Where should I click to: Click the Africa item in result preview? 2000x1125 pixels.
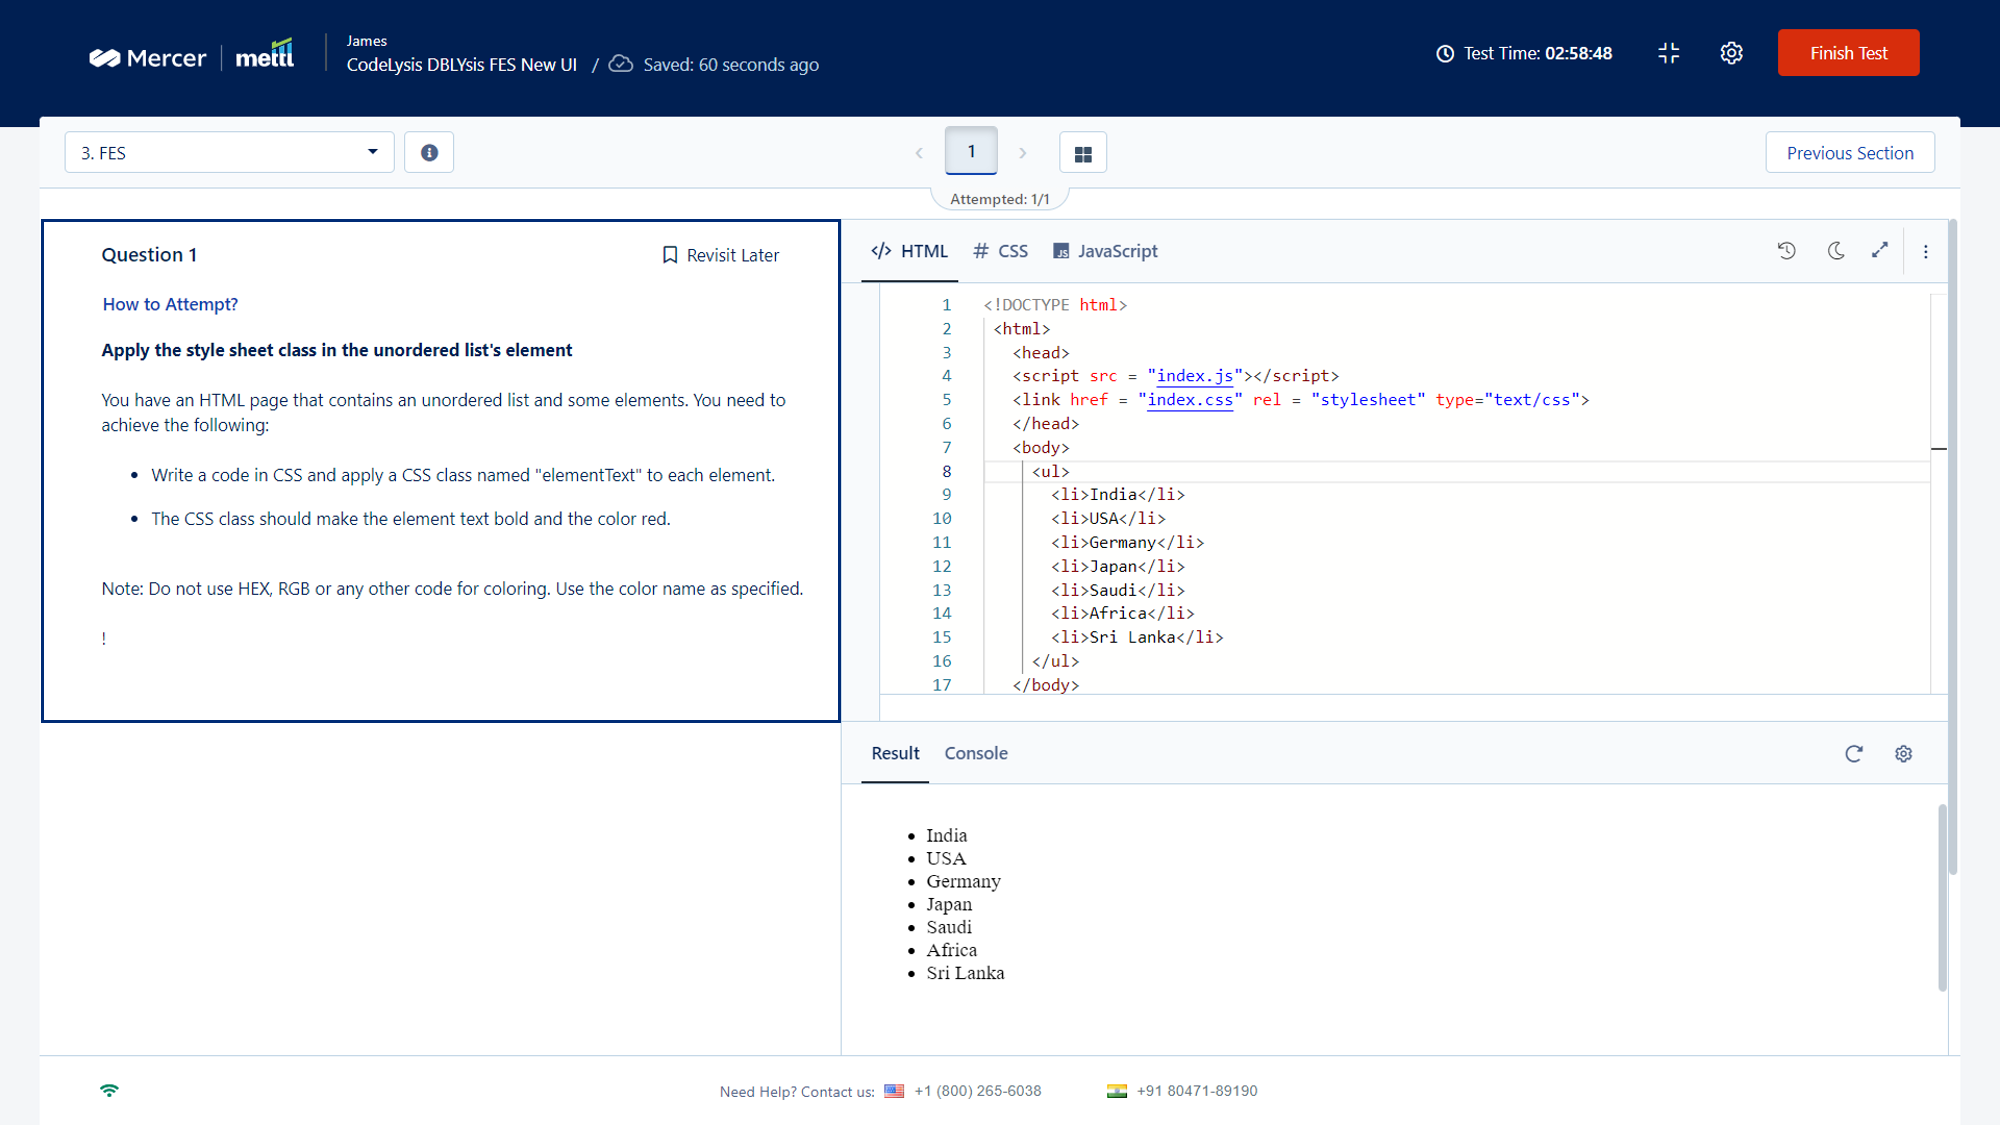pyautogui.click(x=951, y=950)
